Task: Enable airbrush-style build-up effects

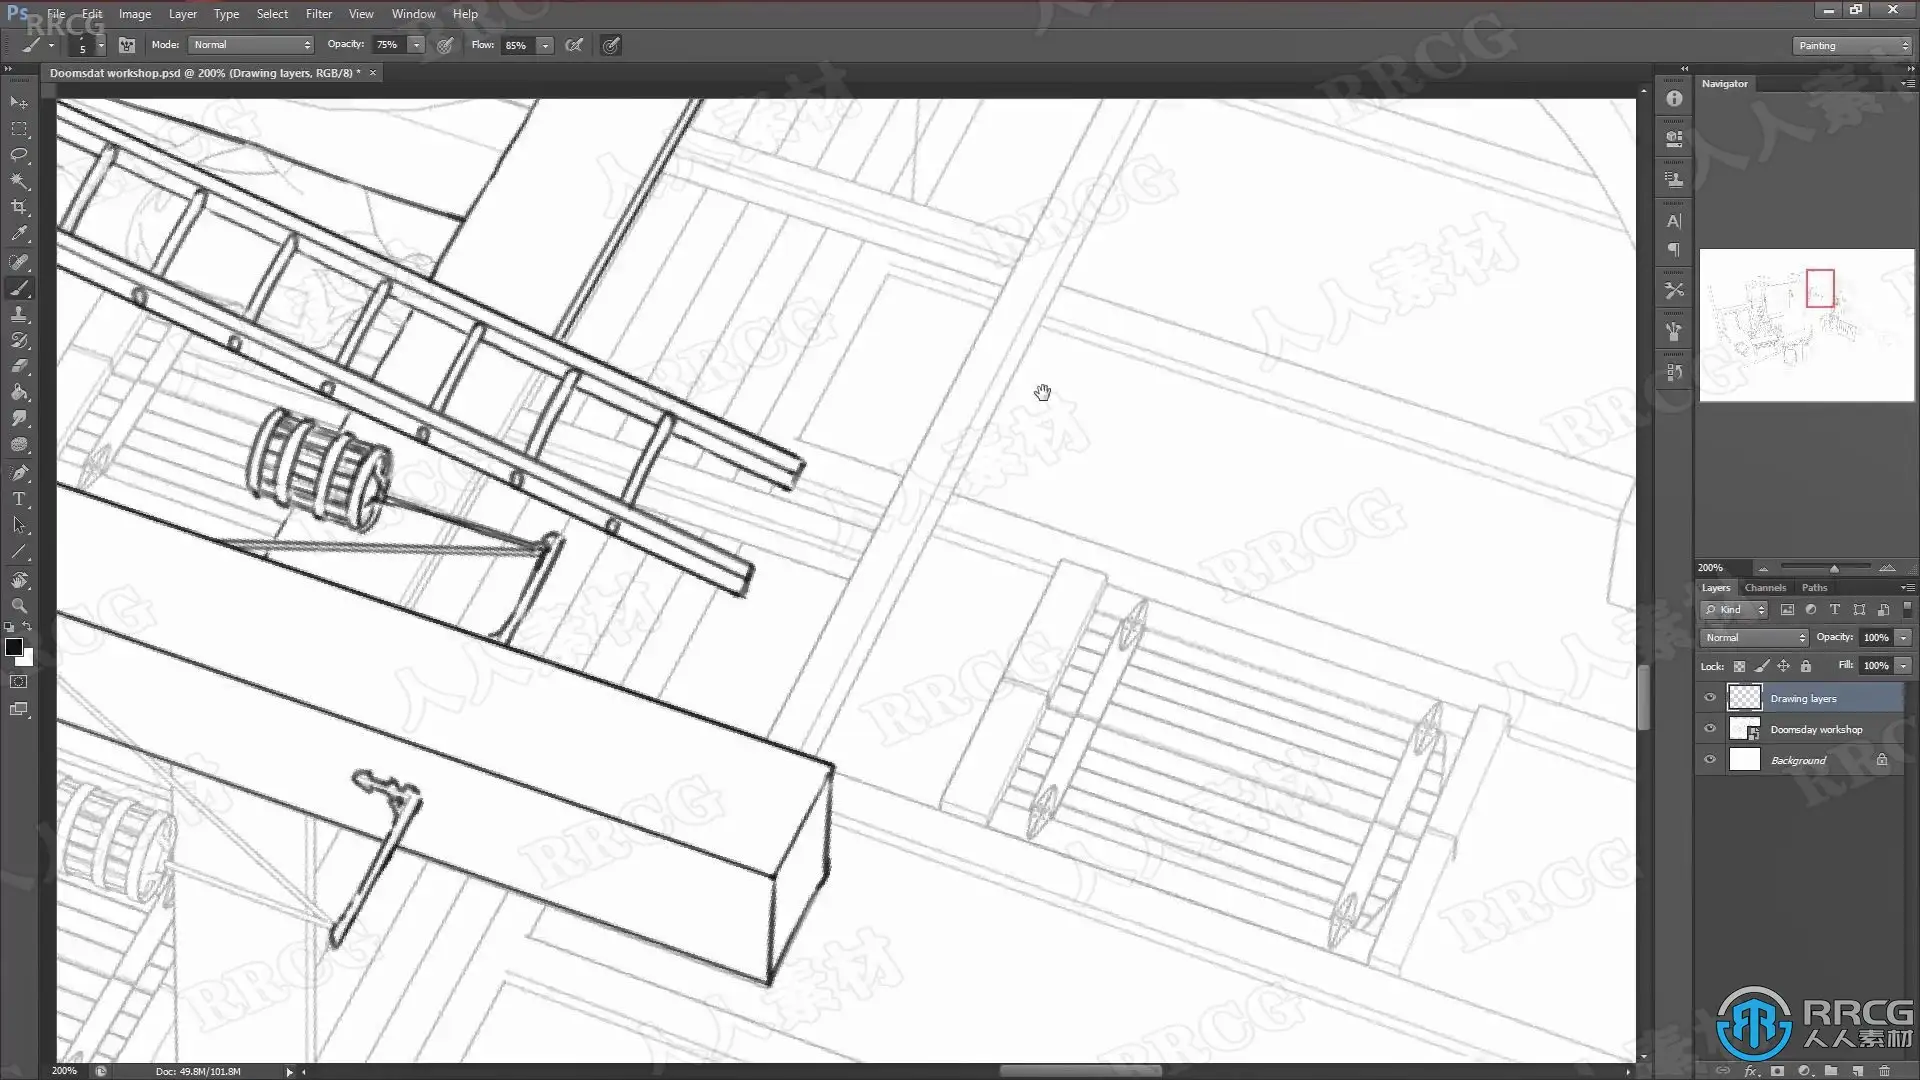Action: click(x=574, y=45)
